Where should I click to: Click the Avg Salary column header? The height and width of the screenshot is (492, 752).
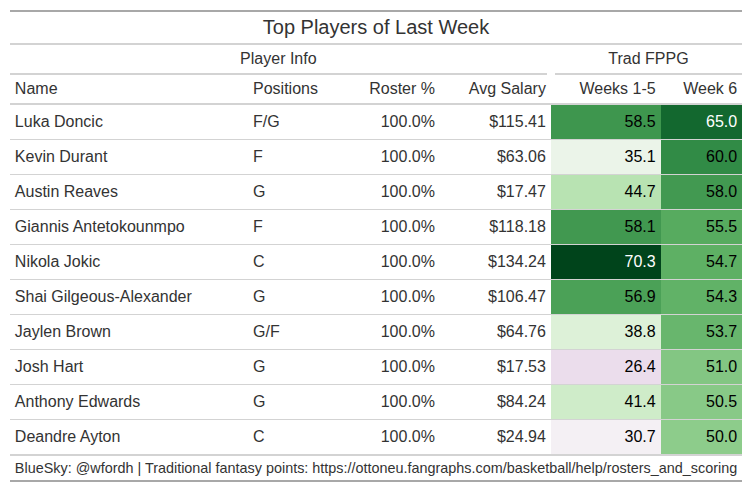[507, 88]
